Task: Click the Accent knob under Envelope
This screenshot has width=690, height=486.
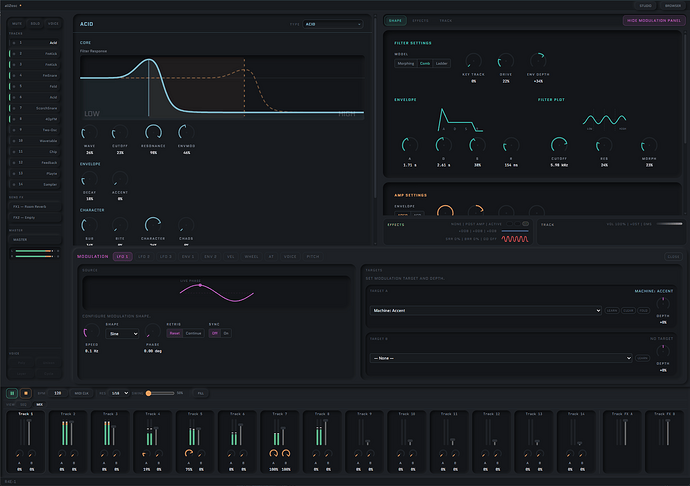Action: tap(120, 180)
